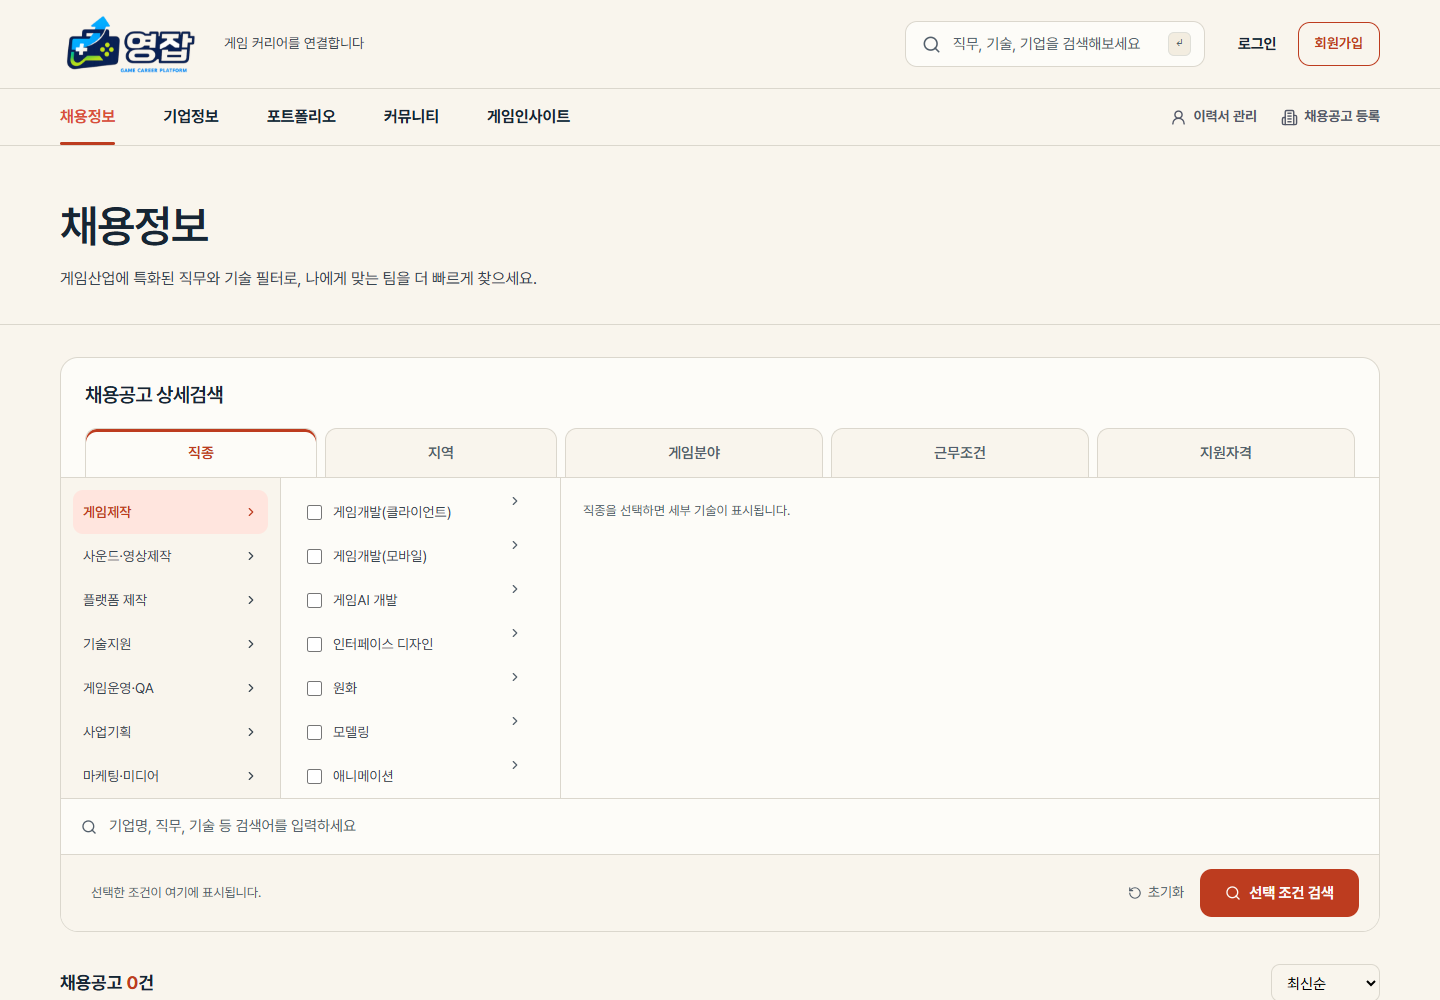Expand the 마케팅·미디어 category

(170, 776)
